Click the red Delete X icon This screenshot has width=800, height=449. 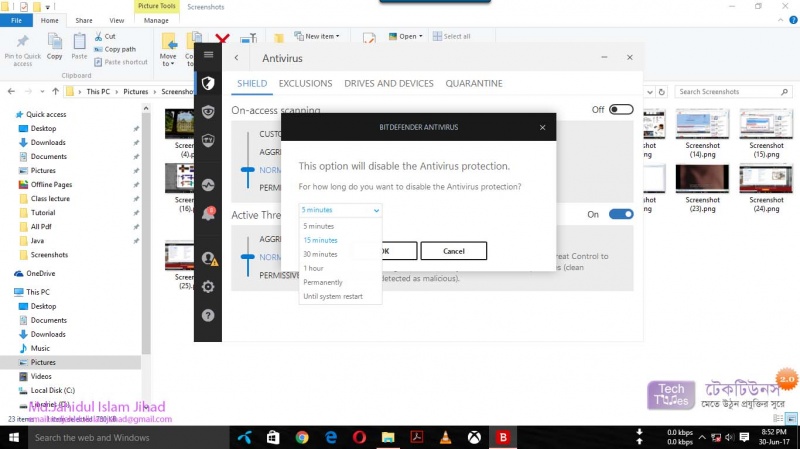pos(222,39)
